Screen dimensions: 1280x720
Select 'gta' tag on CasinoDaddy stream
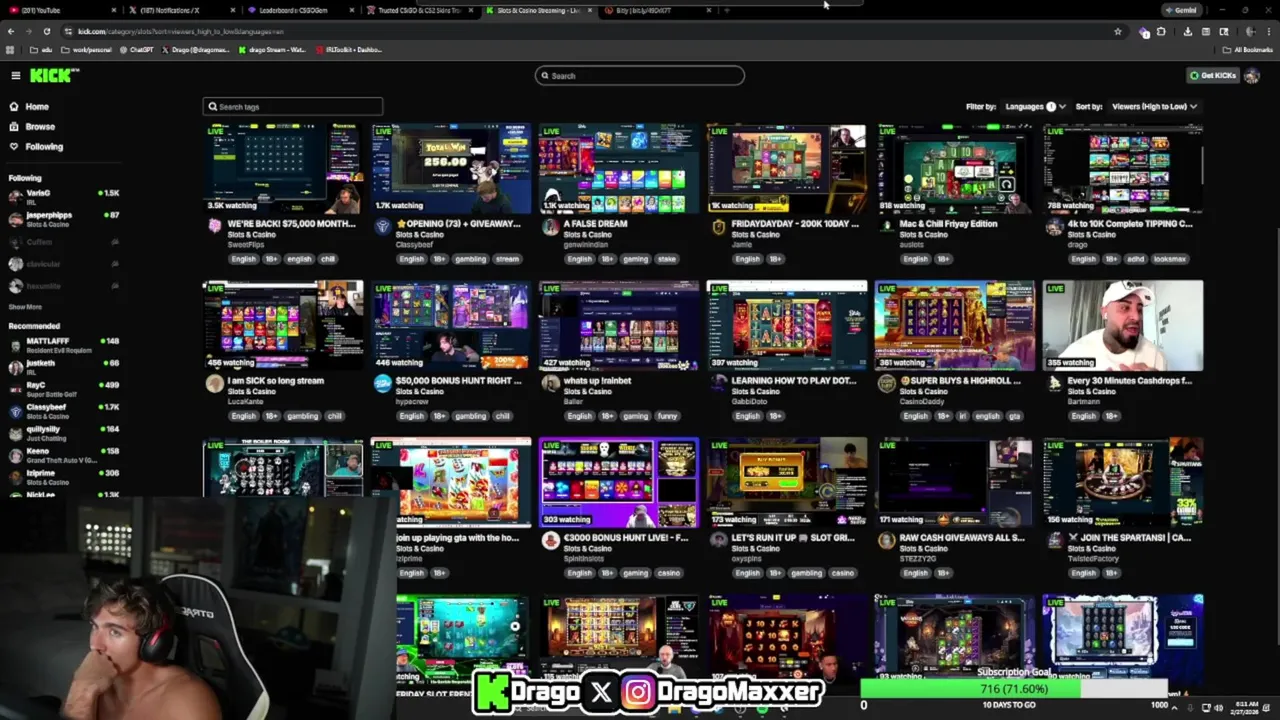pyautogui.click(x=1014, y=416)
